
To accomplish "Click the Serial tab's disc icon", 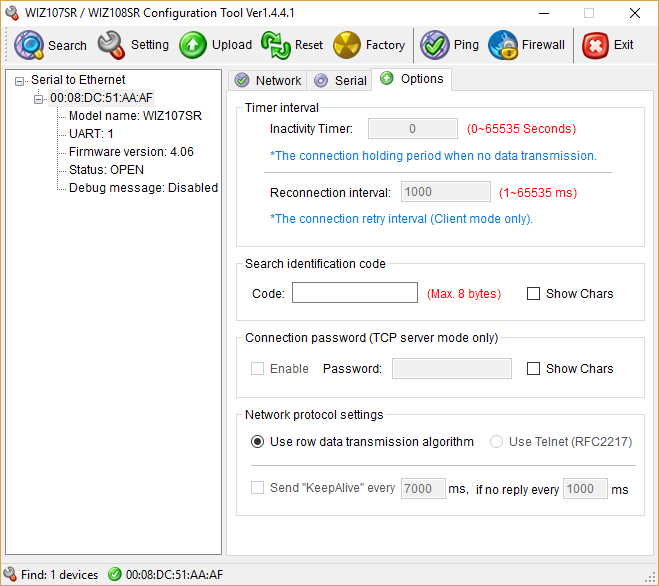I will tap(321, 80).
